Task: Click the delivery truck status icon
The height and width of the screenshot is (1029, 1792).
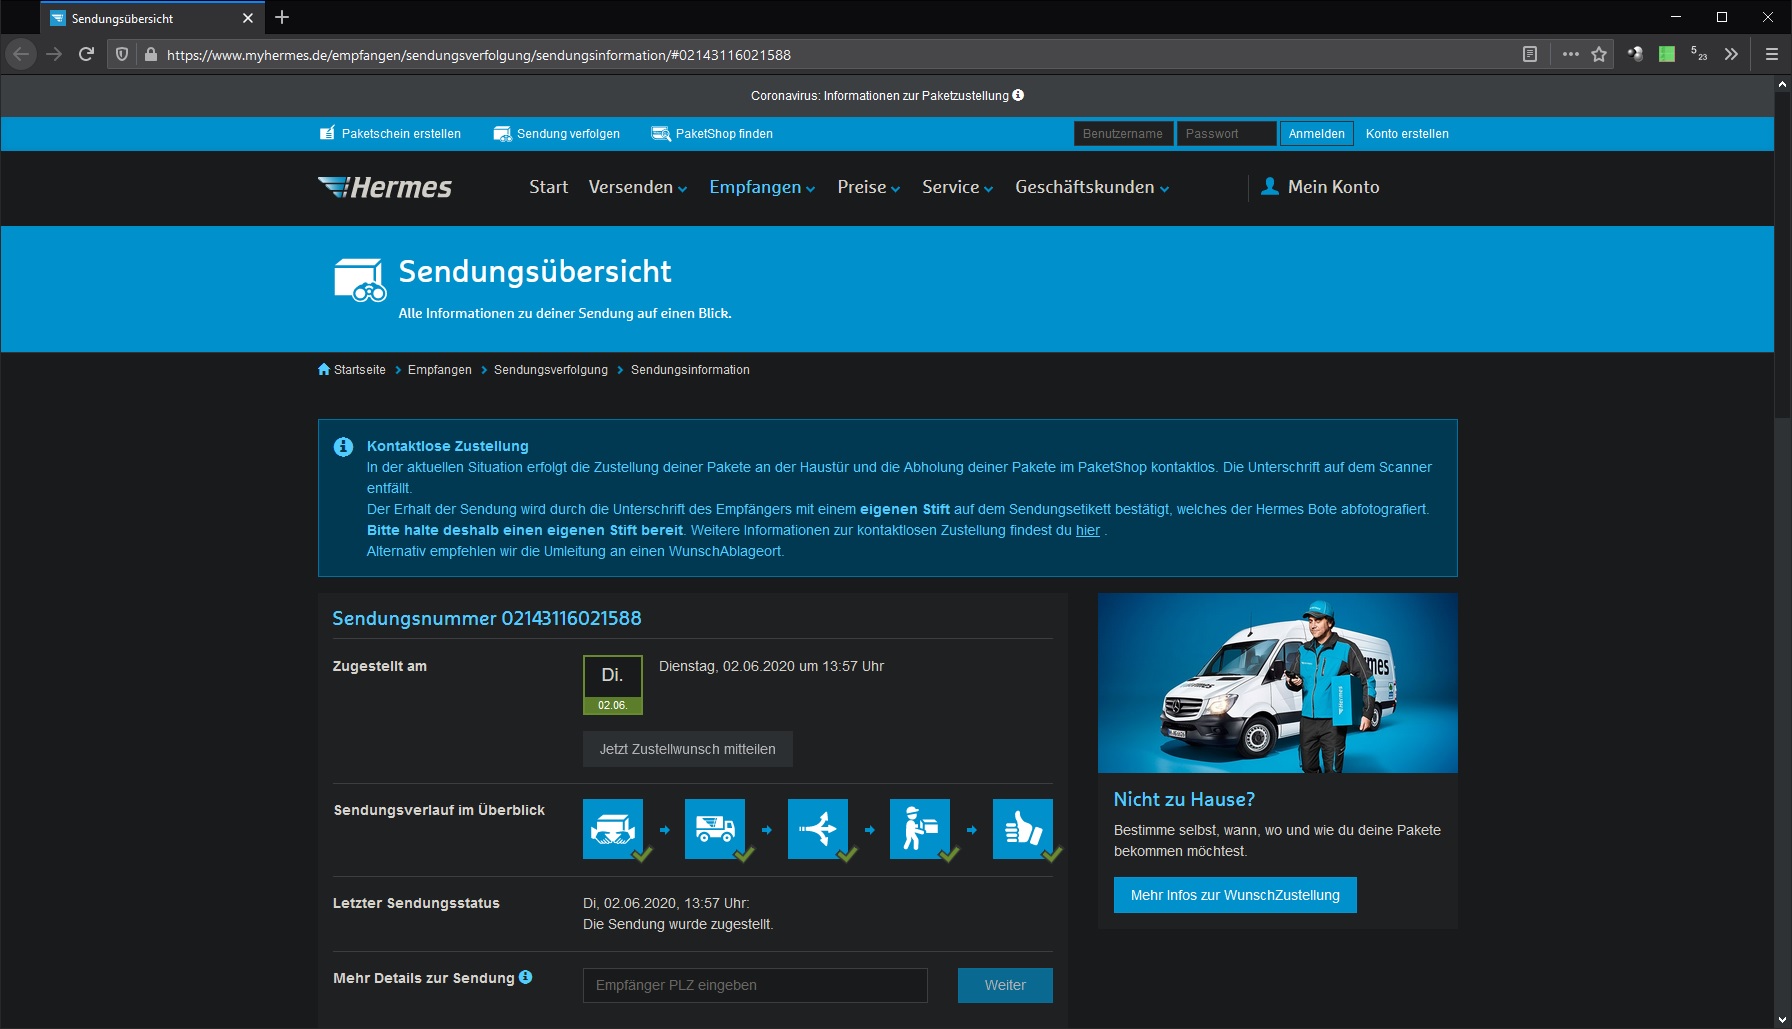Action: coord(715,828)
